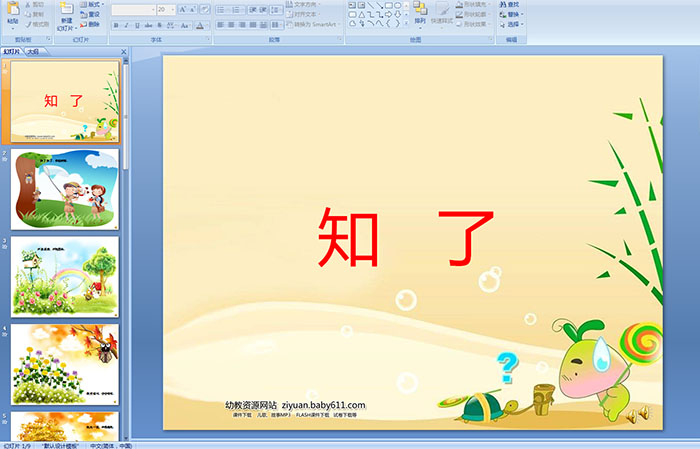Viewport: 700px width, 449px height.
Task: Close the slide thumbnails pane
Action: pyautogui.click(x=124, y=52)
